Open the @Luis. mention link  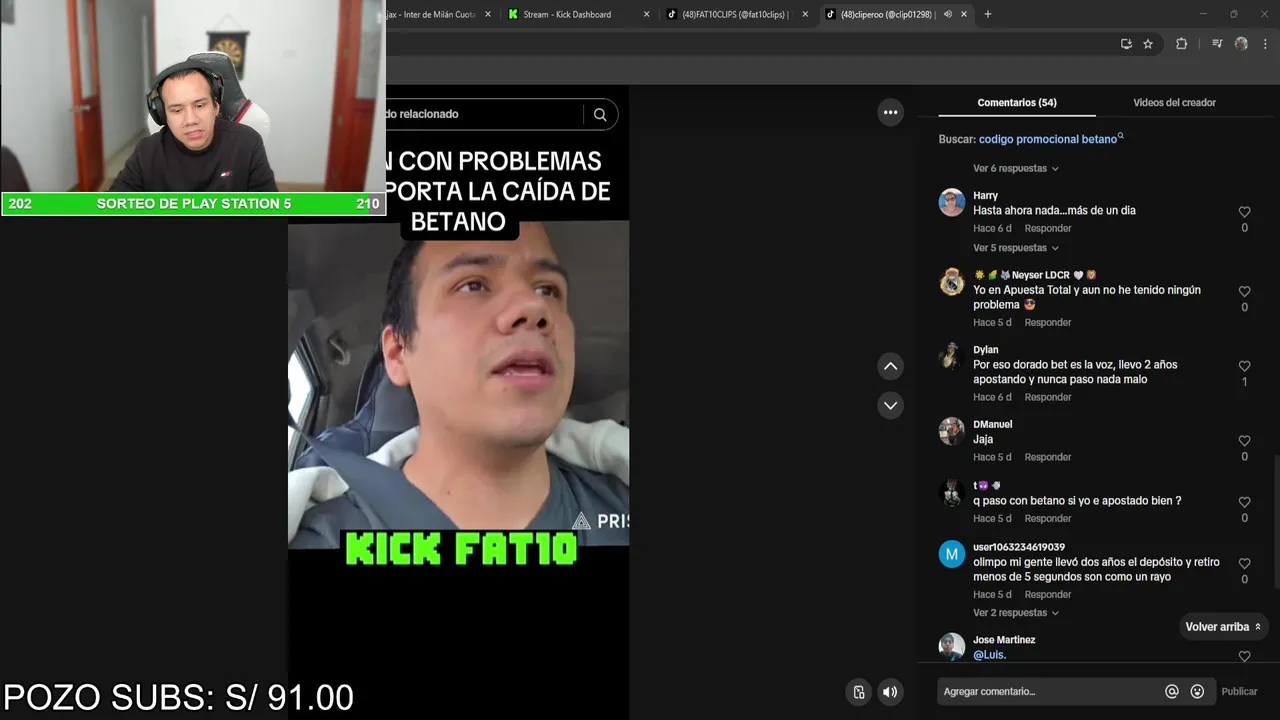(x=989, y=655)
